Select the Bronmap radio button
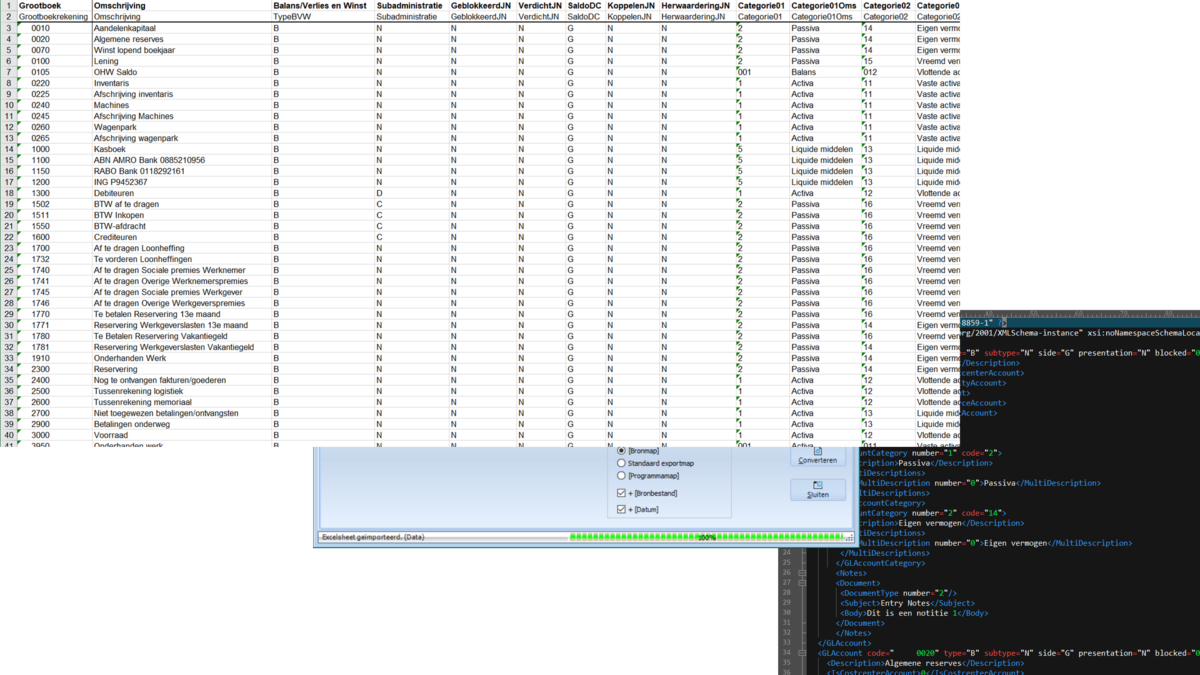The height and width of the screenshot is (675, 1200). [620, 452]
